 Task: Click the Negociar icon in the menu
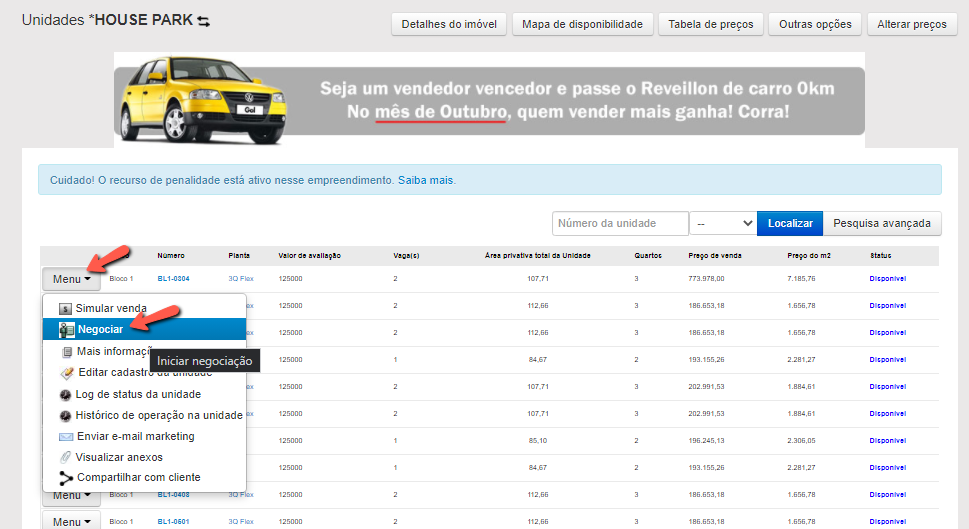67,330
